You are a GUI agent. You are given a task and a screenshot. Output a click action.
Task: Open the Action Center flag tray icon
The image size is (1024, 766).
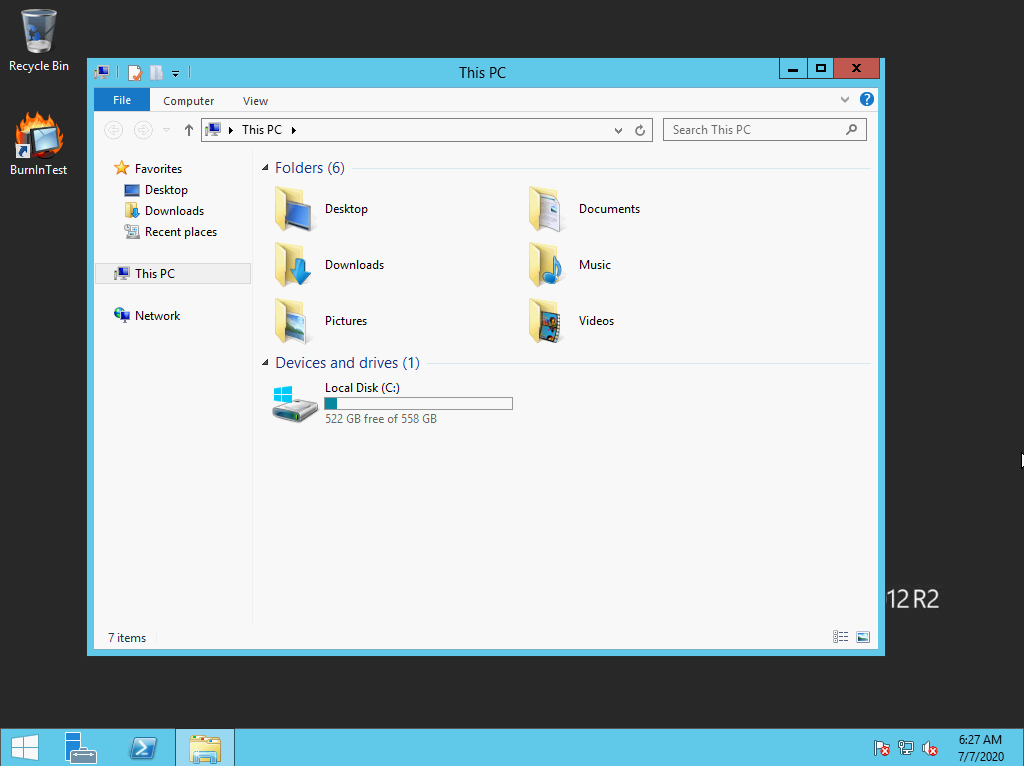882,748
